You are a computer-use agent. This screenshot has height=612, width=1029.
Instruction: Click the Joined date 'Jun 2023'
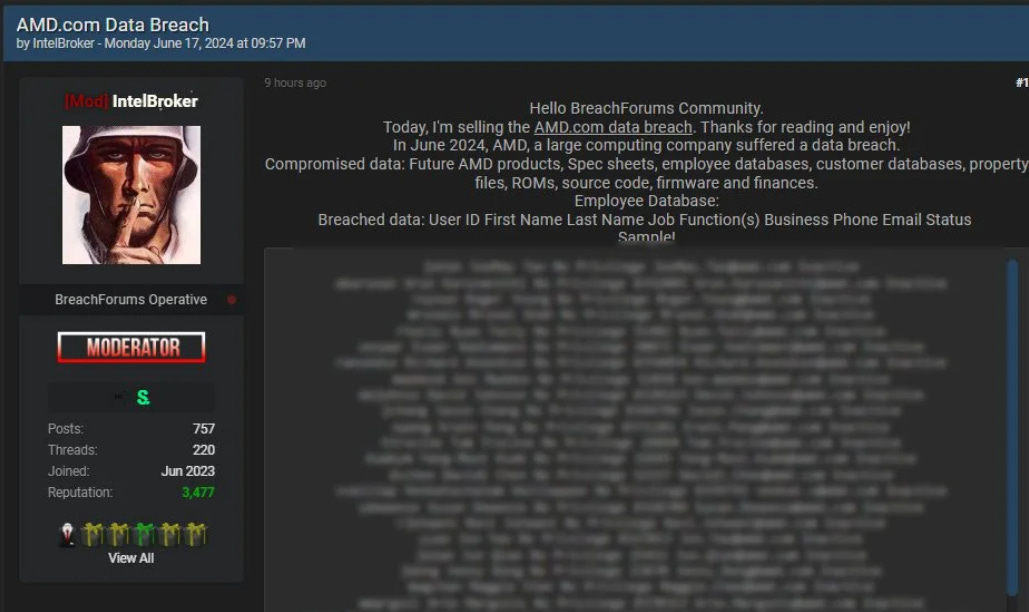(x=188, y=471)
